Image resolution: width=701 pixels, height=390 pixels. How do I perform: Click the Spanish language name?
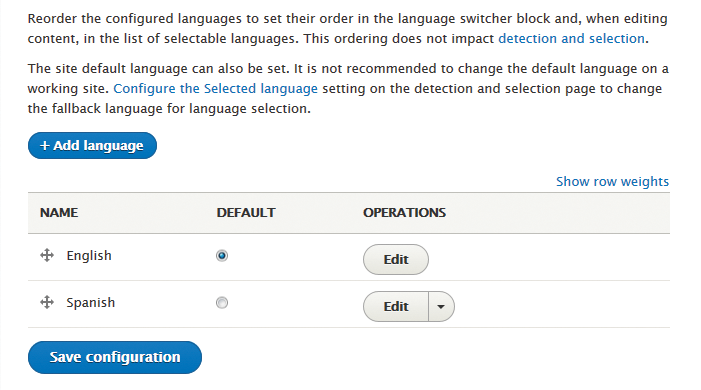91,303
